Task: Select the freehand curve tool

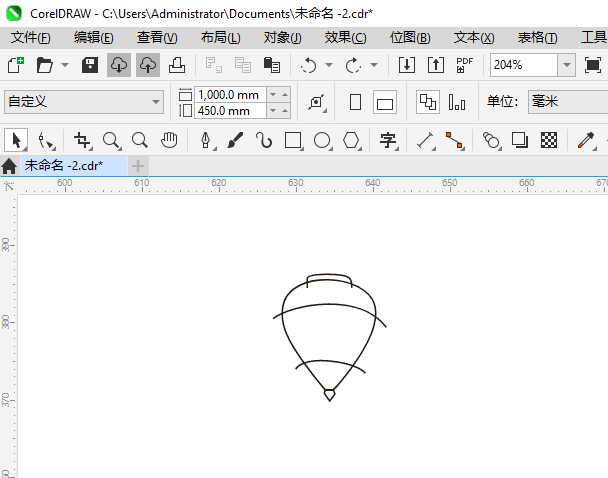Action: coord(264,140)
